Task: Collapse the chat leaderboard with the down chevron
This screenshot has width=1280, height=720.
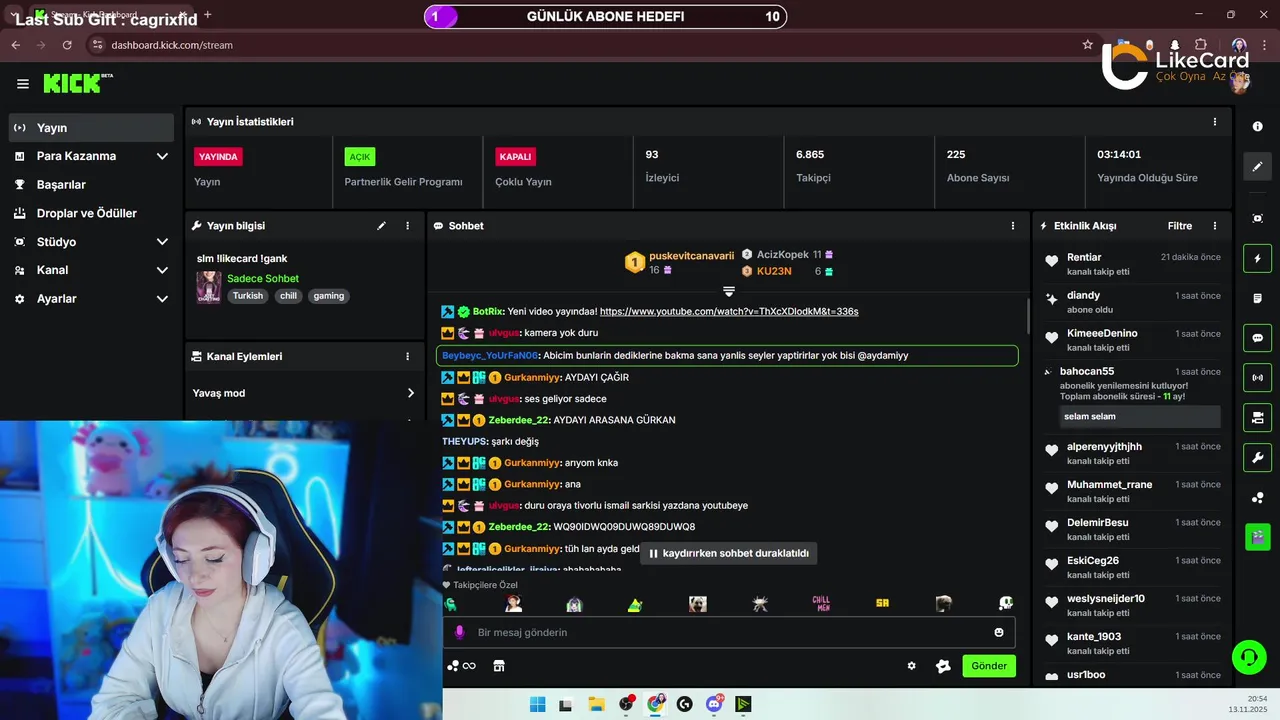Action: click(729, 292)
